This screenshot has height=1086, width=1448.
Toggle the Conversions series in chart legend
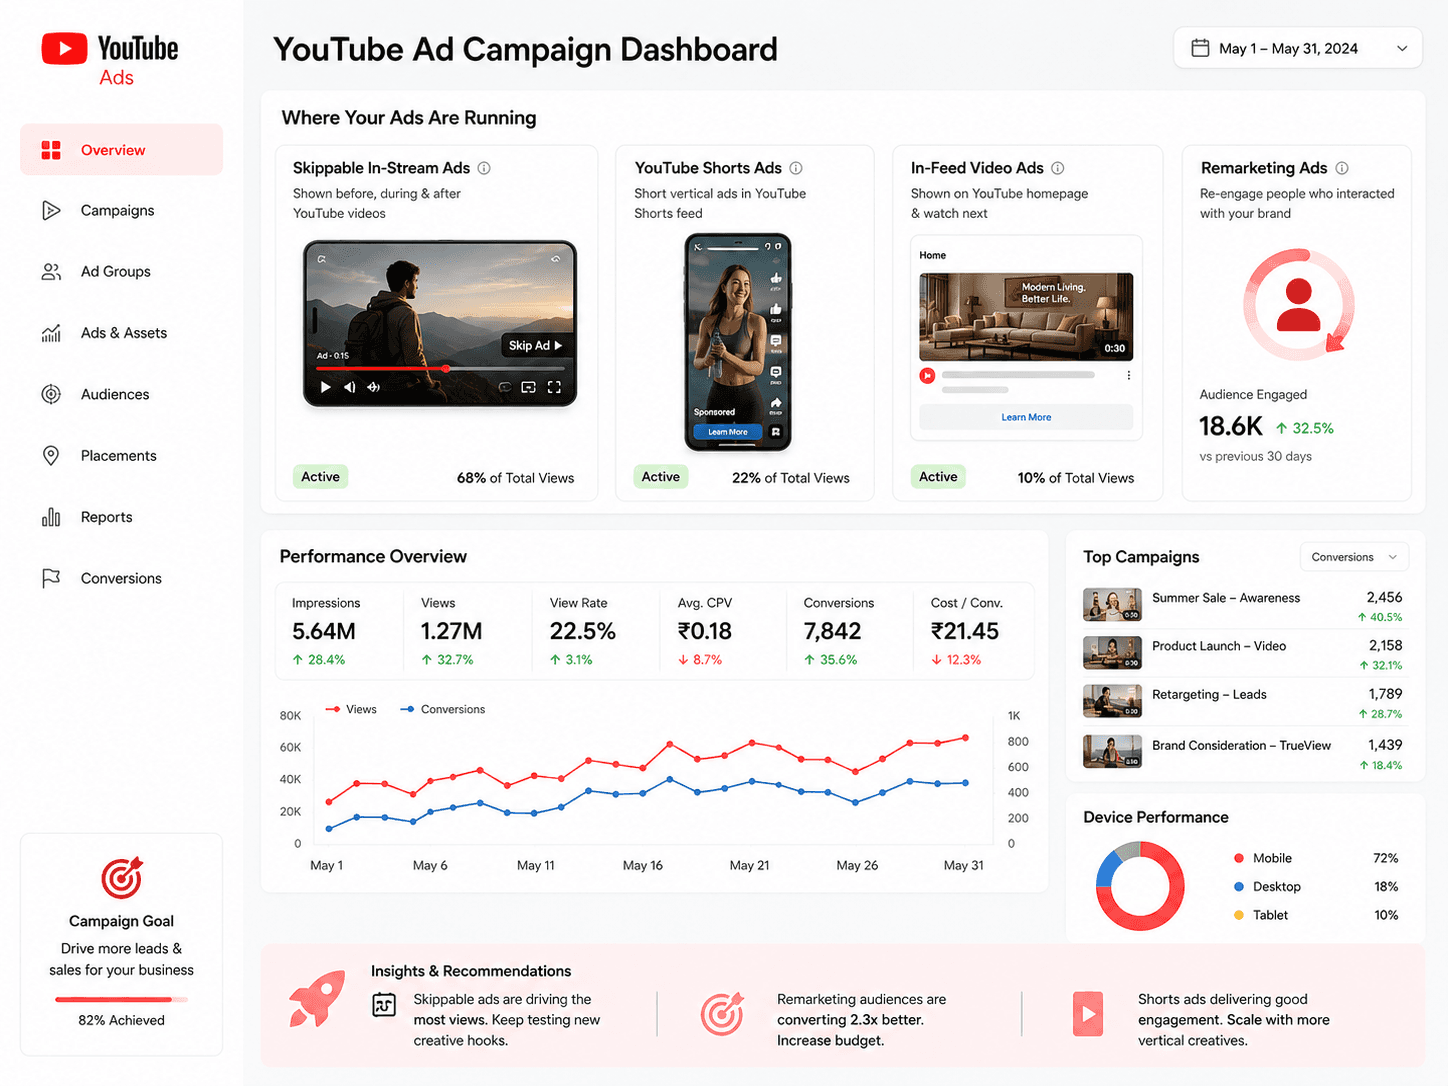tap(442, 709)
